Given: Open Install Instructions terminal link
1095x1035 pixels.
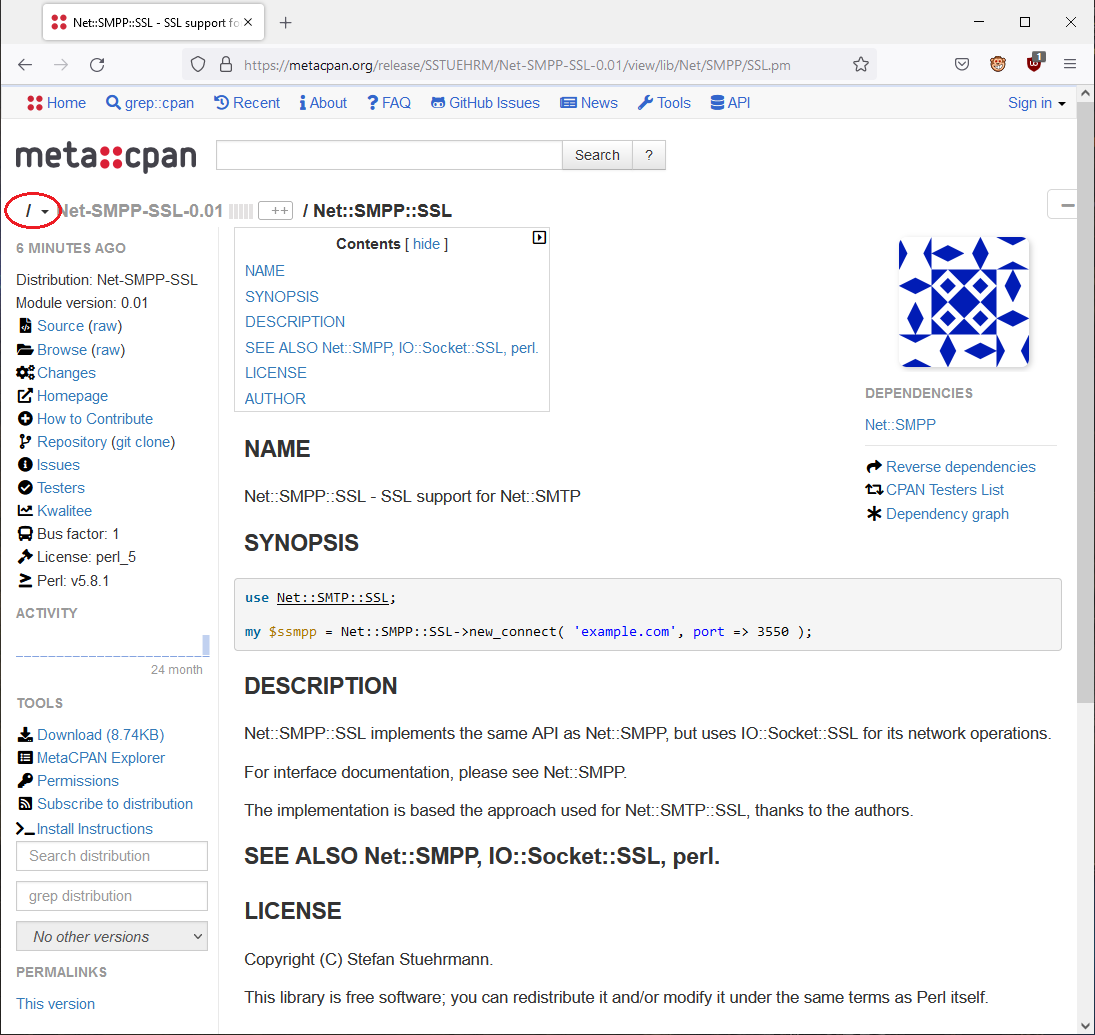Looking at the screenshot, I should [x=95, y=828].
